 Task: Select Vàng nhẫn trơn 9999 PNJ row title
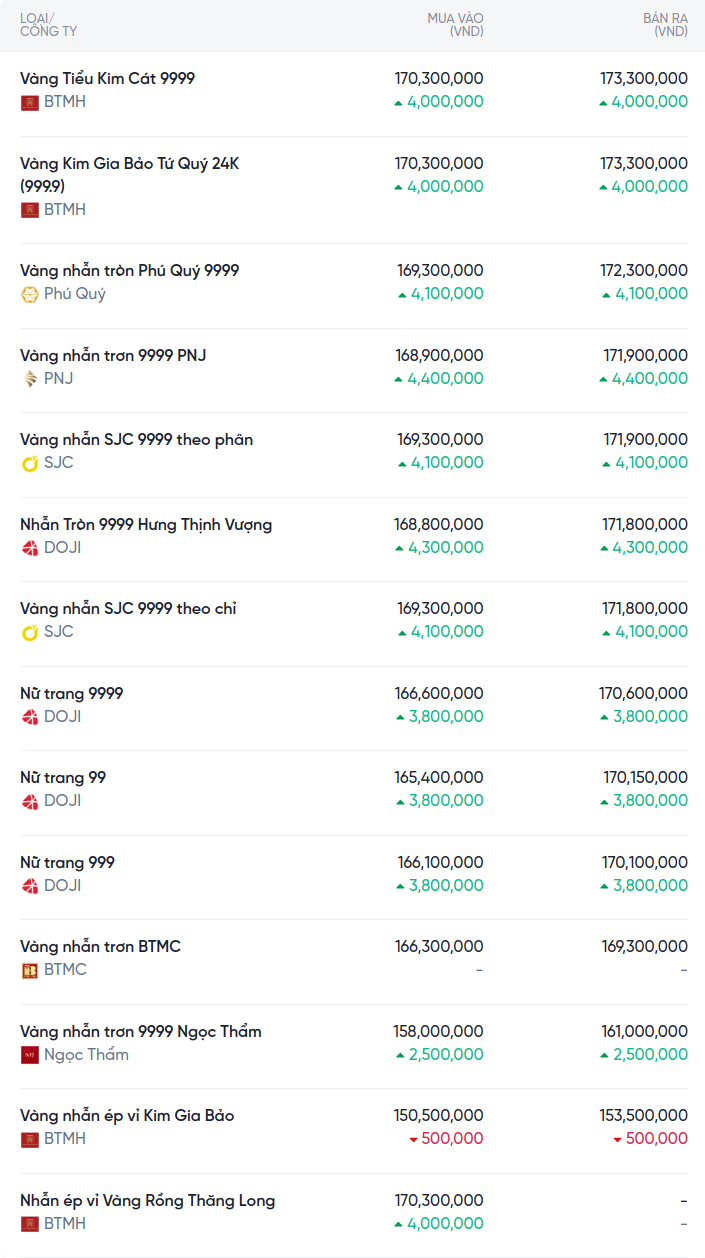click(113, 355)
